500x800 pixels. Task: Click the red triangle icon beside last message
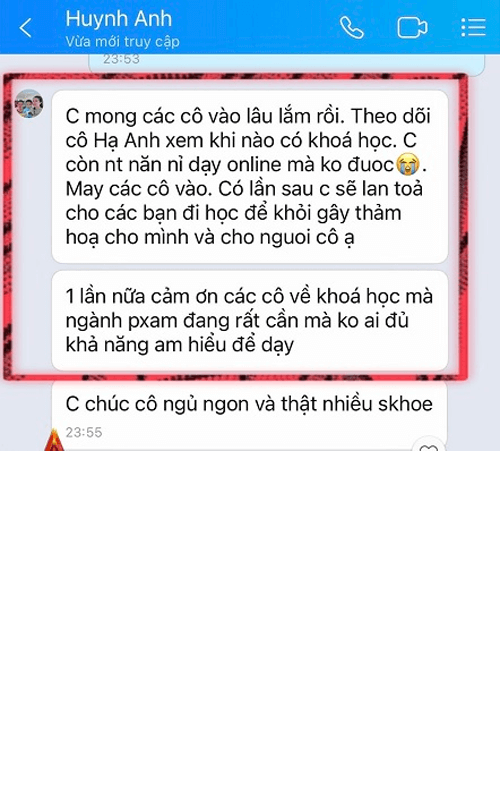(54, 440)
